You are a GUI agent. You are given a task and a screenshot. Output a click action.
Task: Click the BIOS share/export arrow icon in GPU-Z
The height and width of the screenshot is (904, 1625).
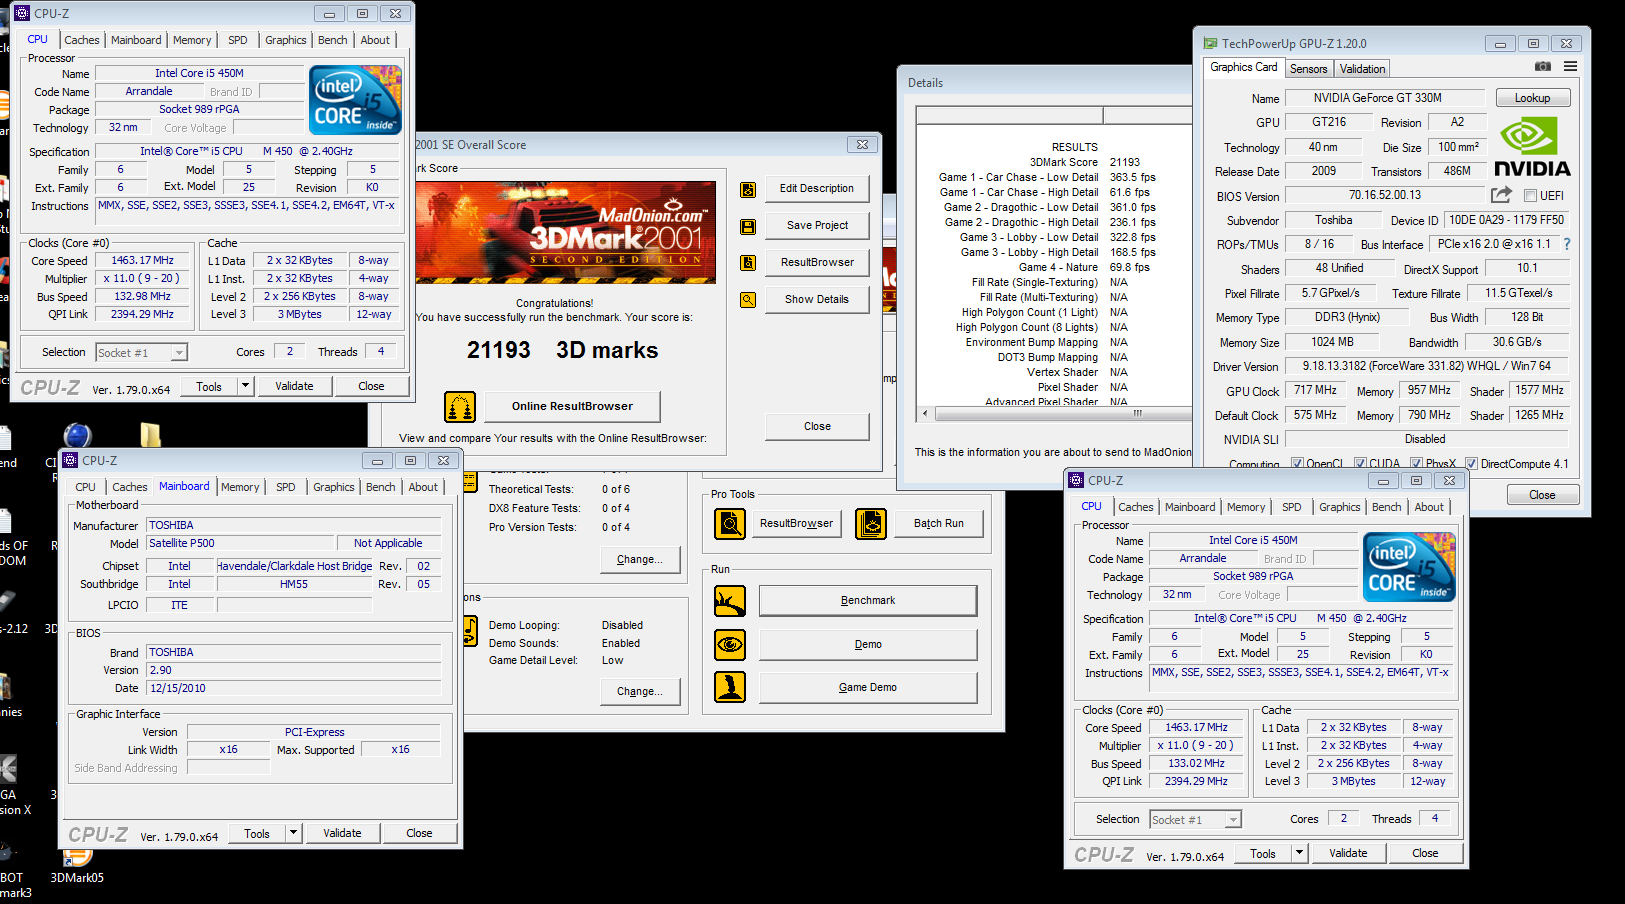point(1501,195)
